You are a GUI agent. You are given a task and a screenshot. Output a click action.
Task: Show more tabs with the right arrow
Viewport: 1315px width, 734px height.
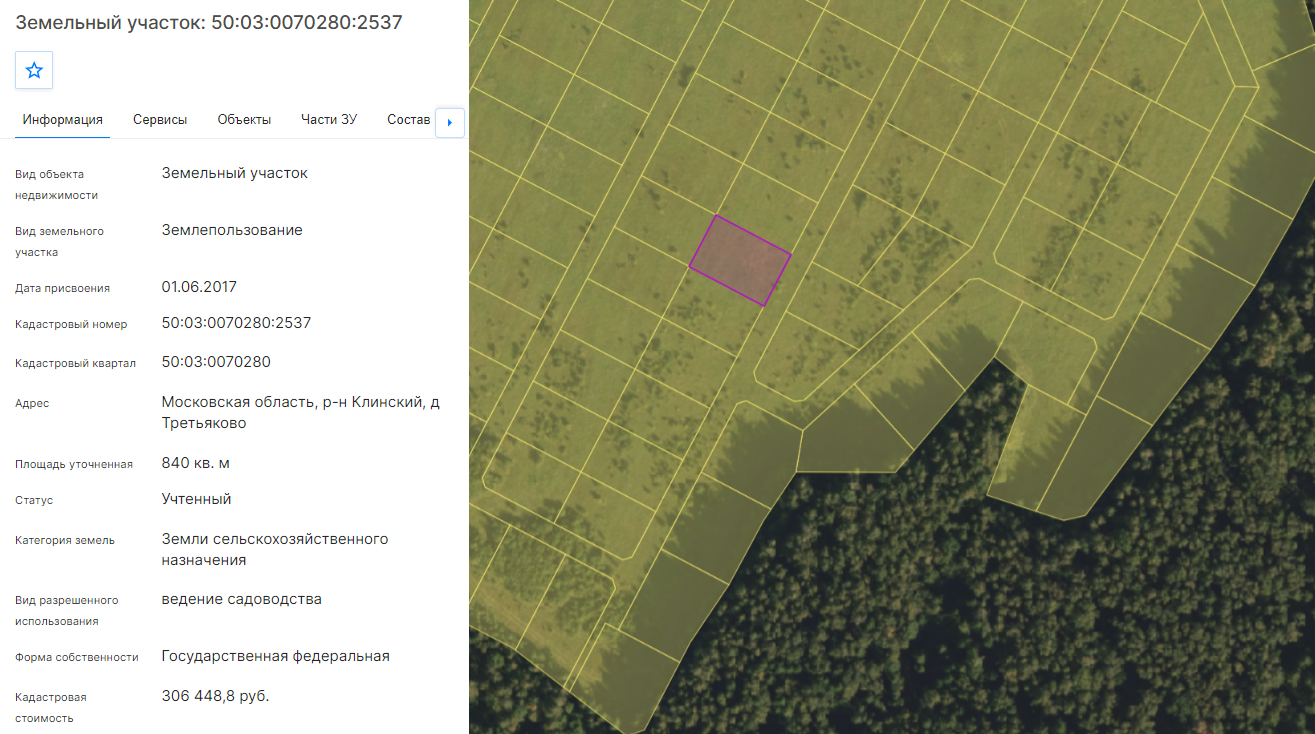coord(450,122)
